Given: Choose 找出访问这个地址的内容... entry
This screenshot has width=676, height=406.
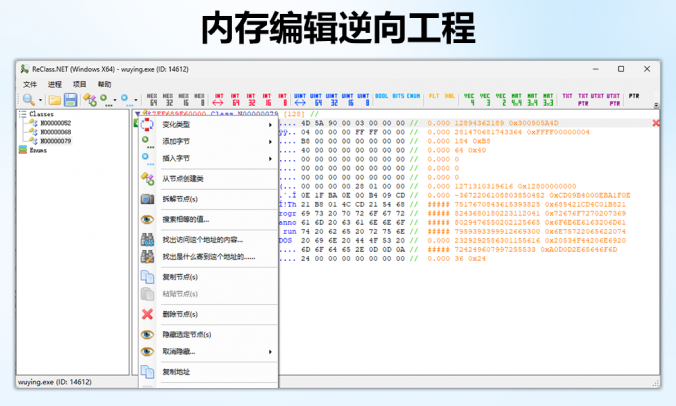Looking at the screenshot, I should (208, 240).
